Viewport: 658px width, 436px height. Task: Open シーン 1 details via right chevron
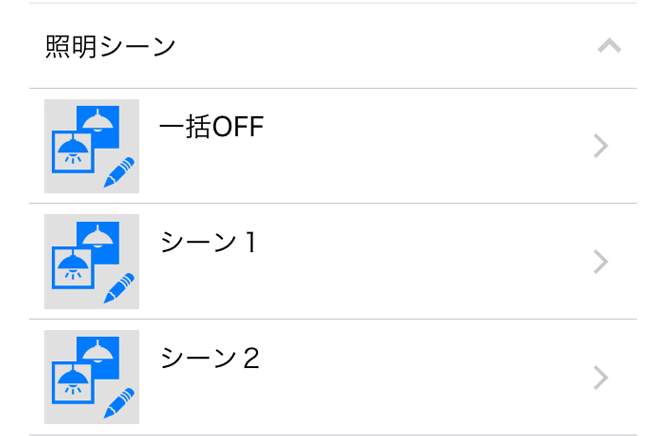click(x=601, y=262)
